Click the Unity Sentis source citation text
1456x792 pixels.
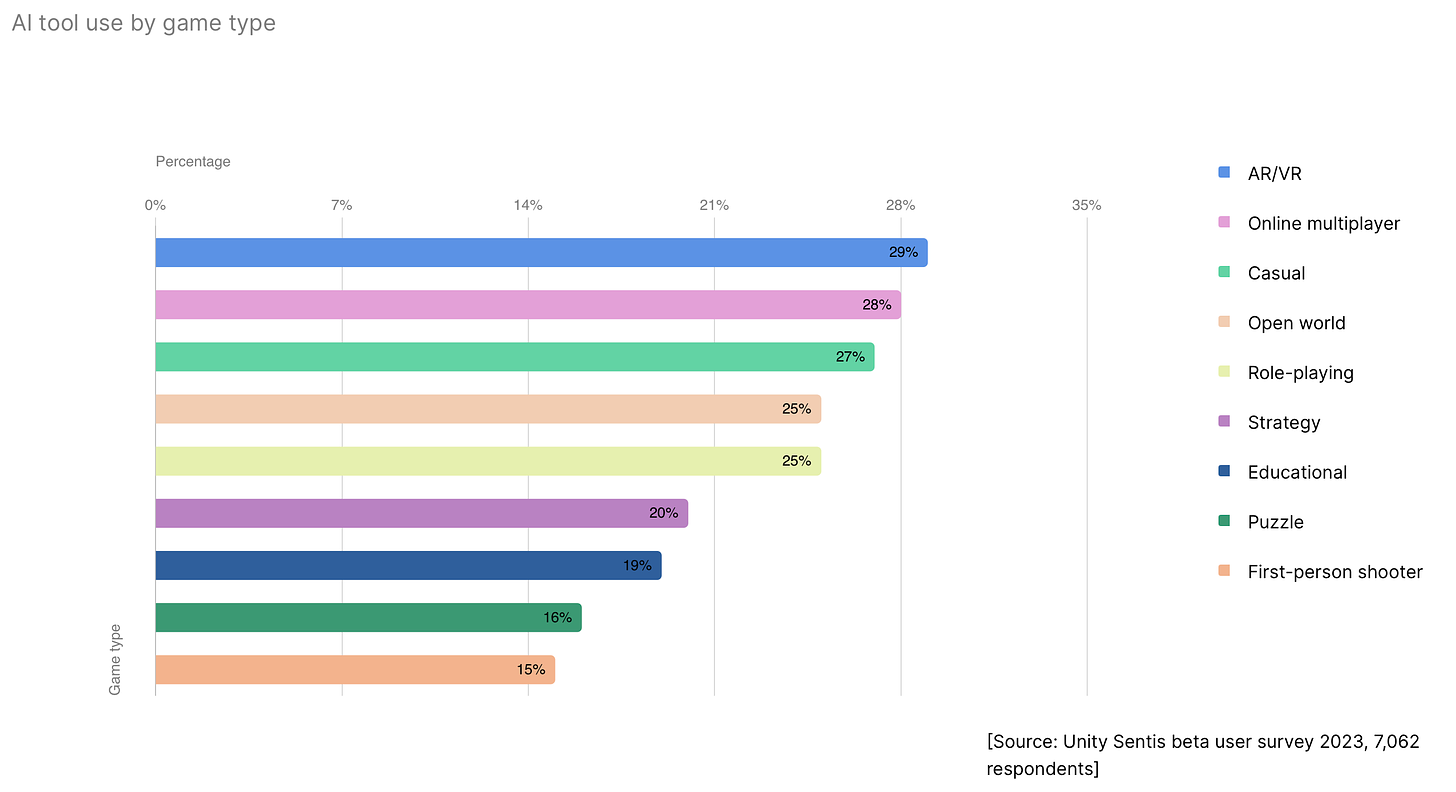pos(1202,755)
